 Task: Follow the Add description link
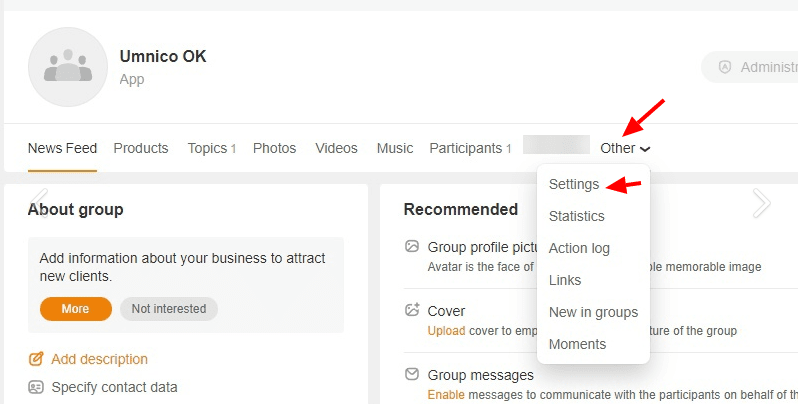99,359
